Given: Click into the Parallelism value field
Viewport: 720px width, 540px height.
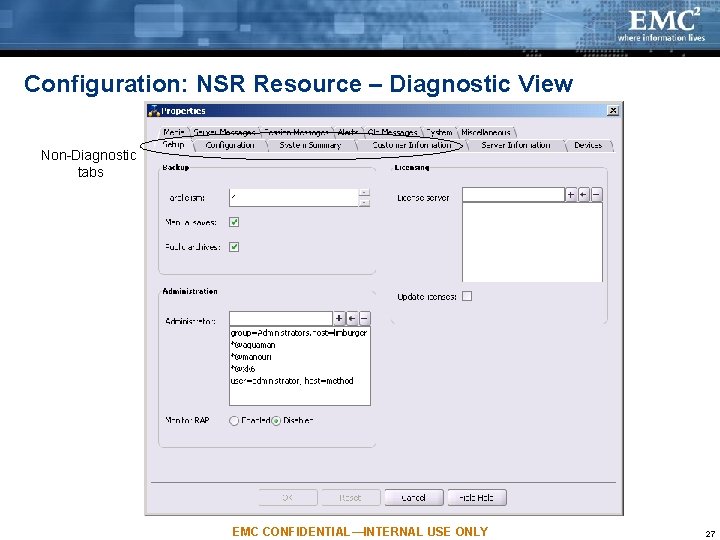Looking at the screenshot, I should coord(293,197).
